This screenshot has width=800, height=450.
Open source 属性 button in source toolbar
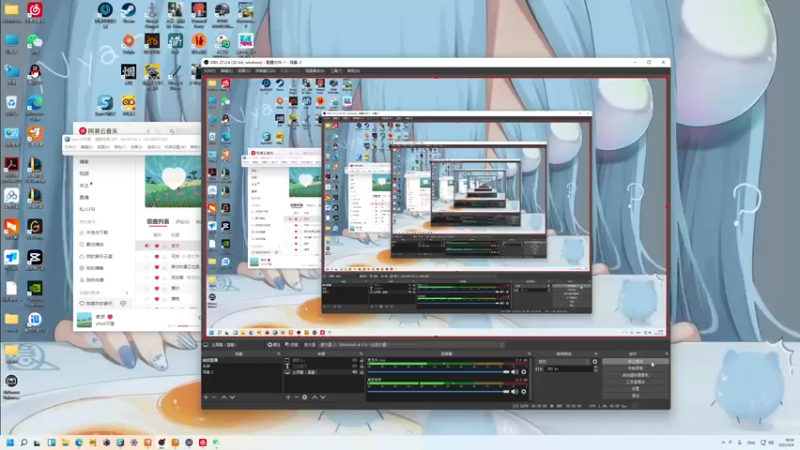pos(274,345)
